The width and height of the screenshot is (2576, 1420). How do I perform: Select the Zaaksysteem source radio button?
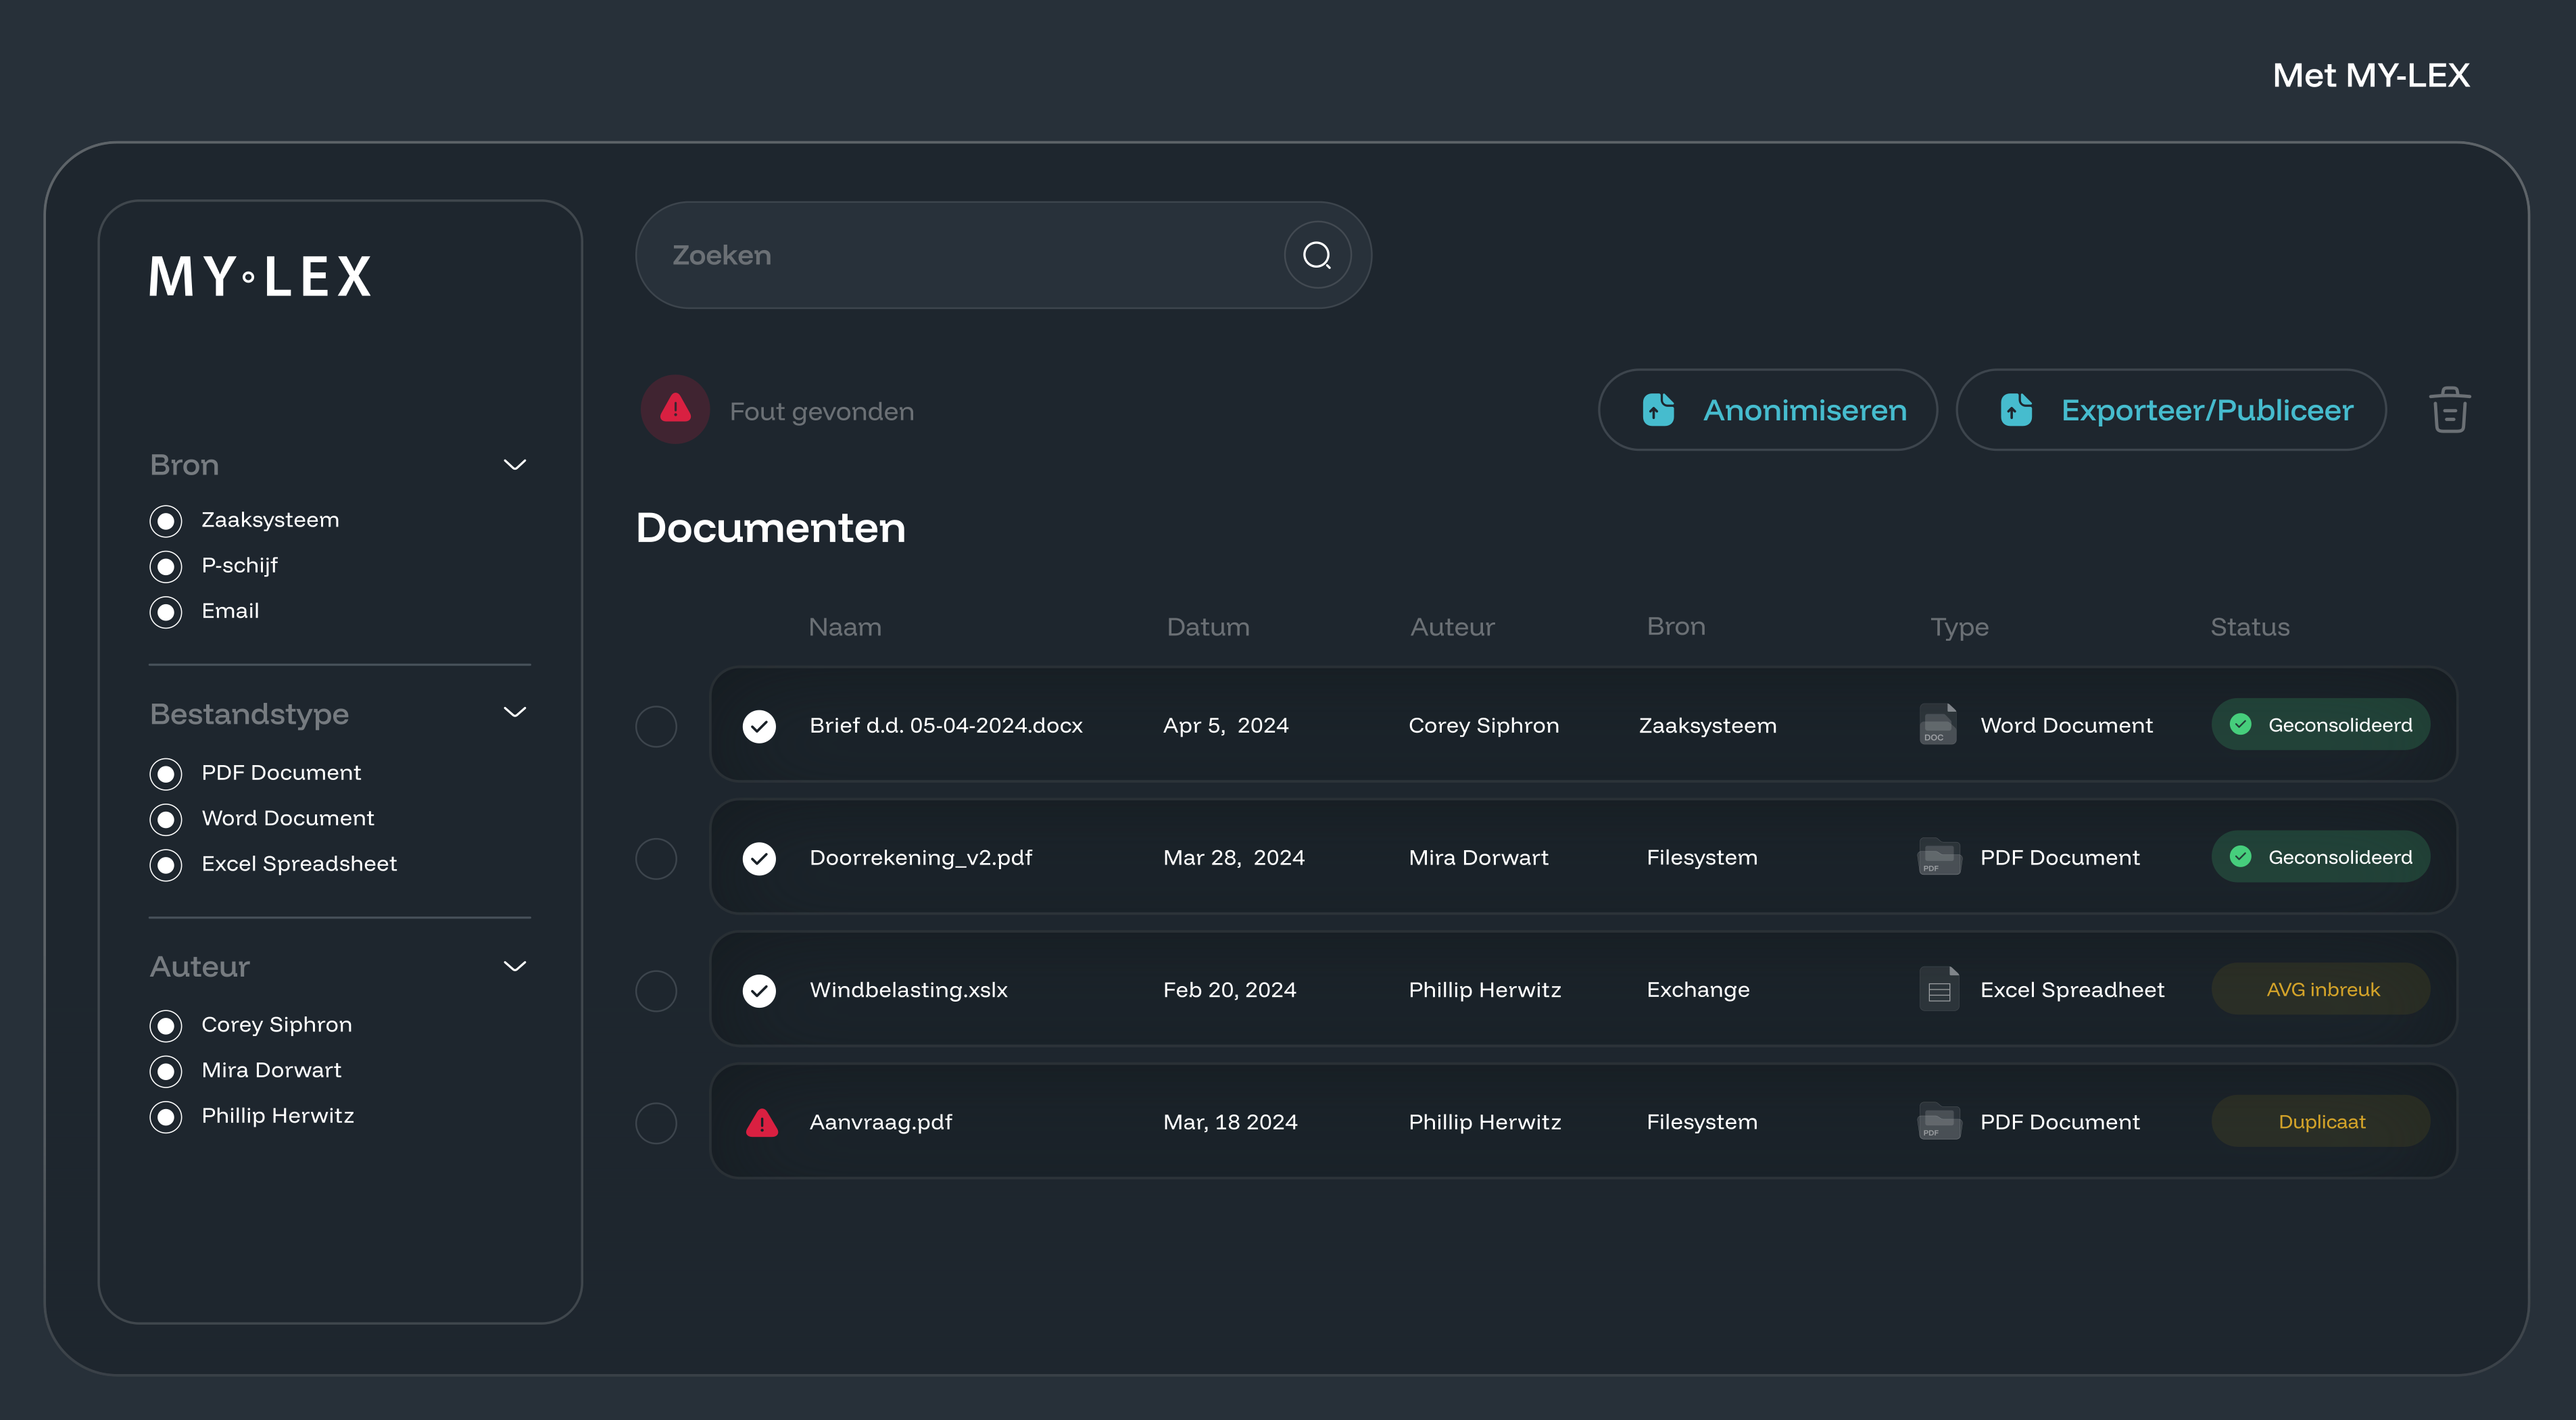pyautogui.click(x=166, y=521)
